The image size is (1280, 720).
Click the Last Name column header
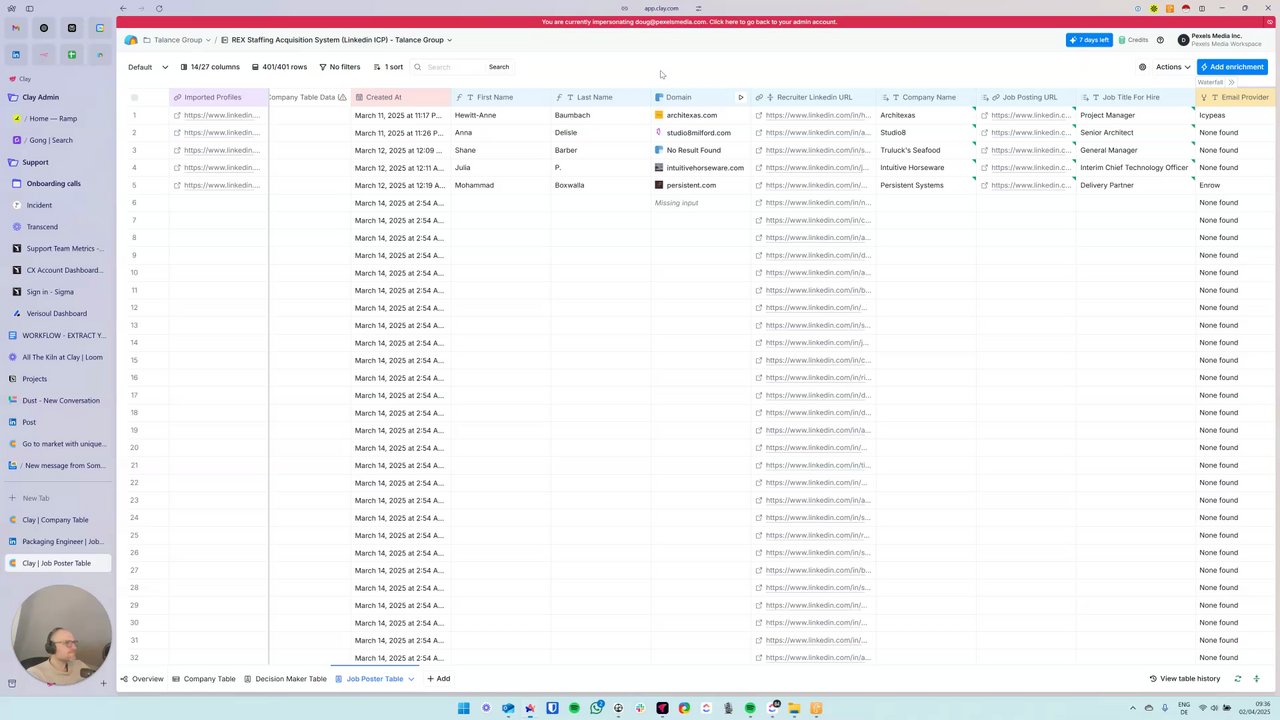(601, 97)
